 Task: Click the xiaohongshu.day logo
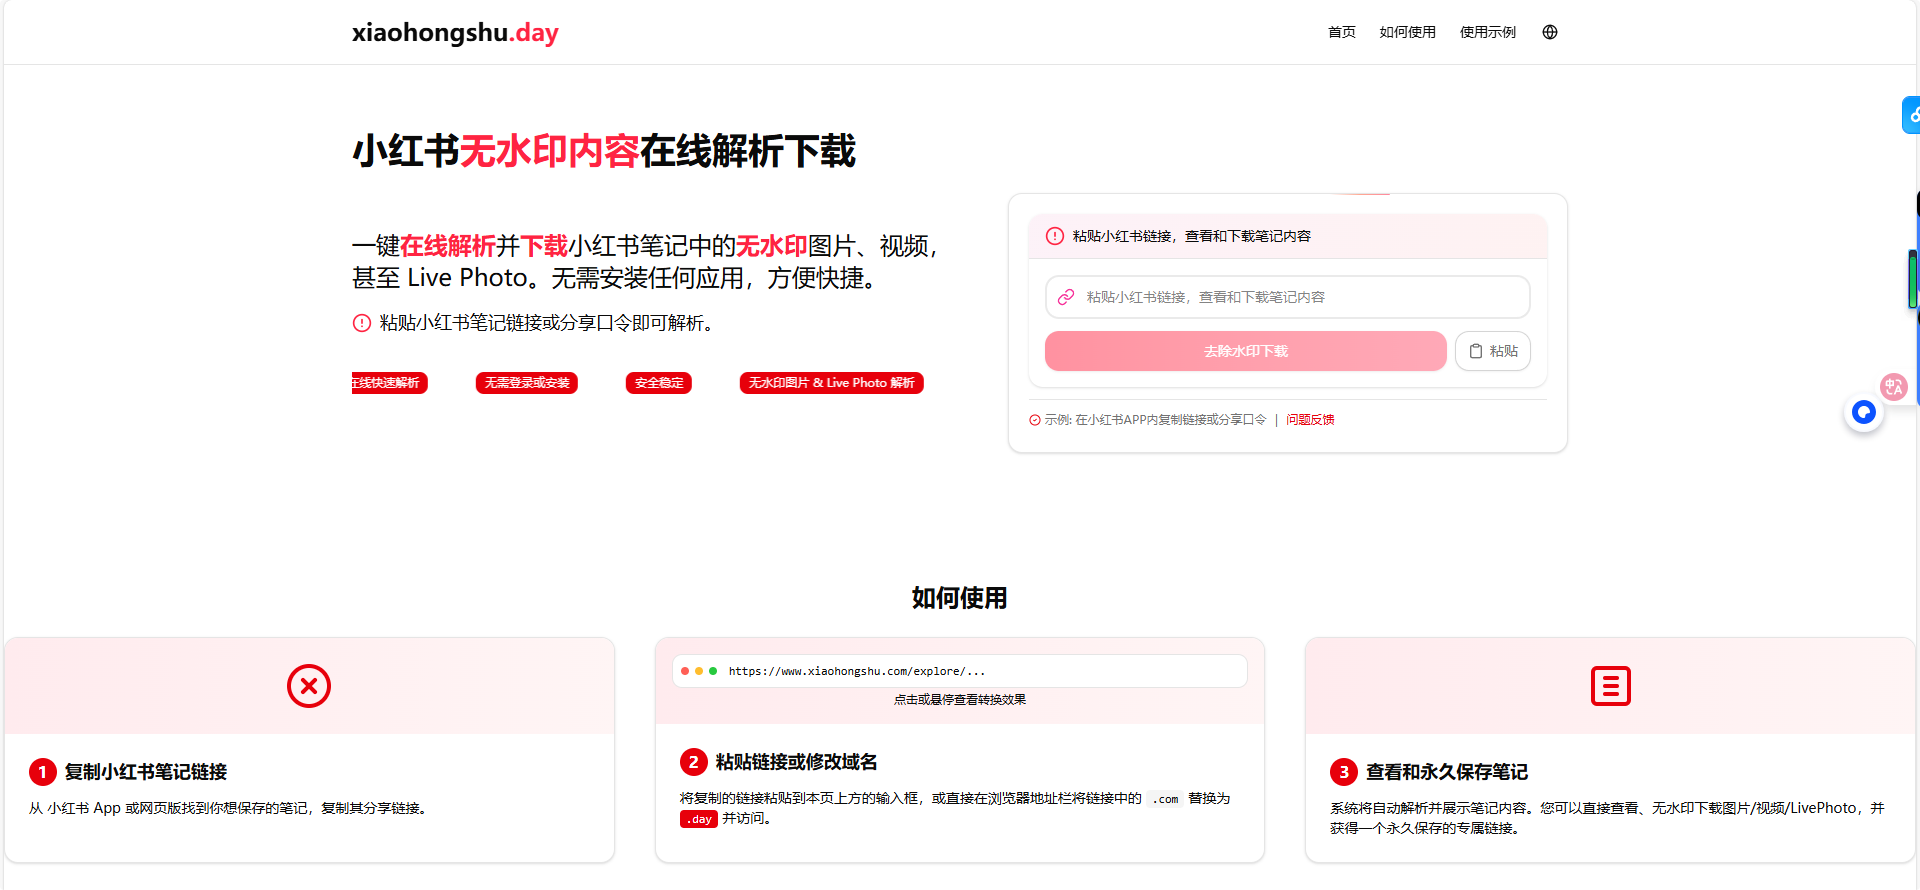[455, 32]
